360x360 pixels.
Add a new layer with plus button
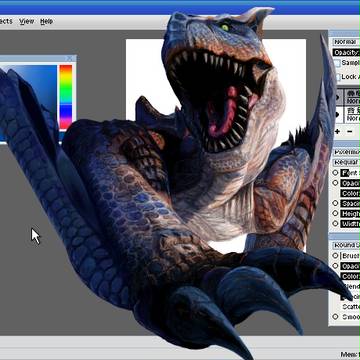click(x=337, y=132)
